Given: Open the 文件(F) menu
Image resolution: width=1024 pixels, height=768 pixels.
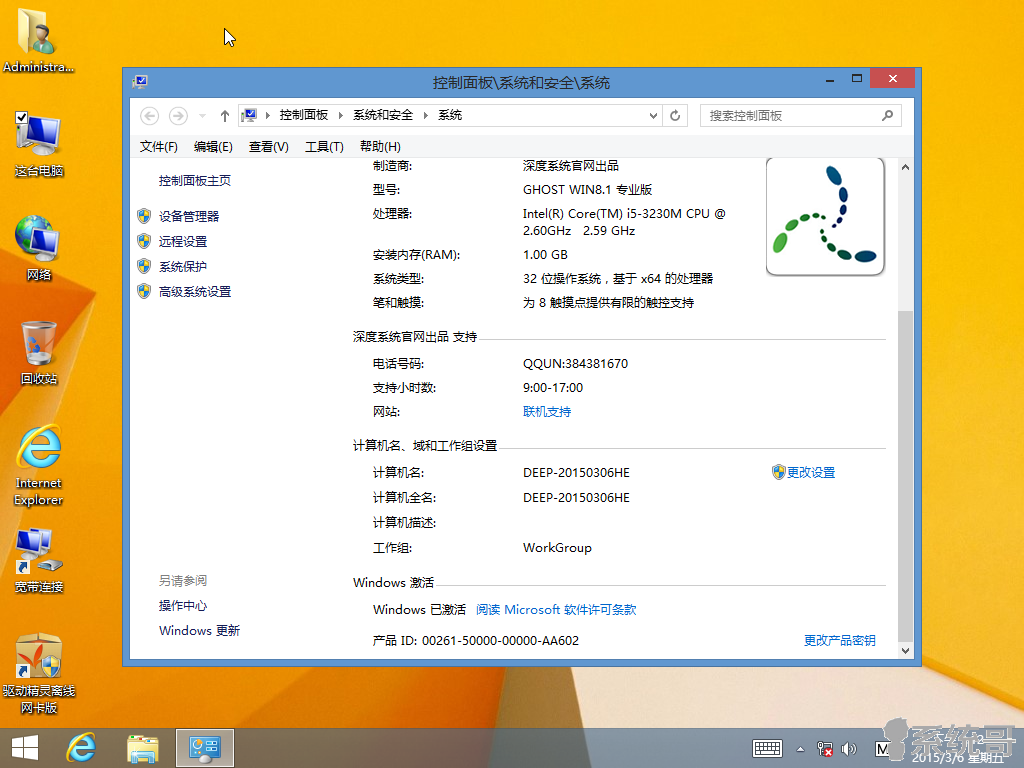Looking at the screenshot, I should [159, 147].
